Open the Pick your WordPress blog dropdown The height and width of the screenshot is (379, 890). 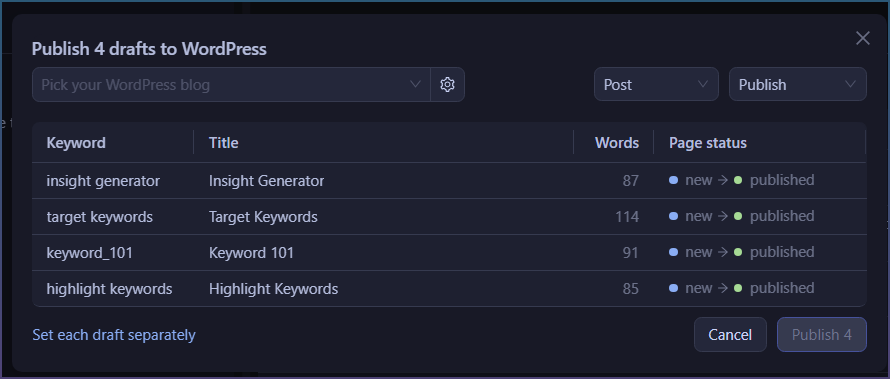(231, 85)
